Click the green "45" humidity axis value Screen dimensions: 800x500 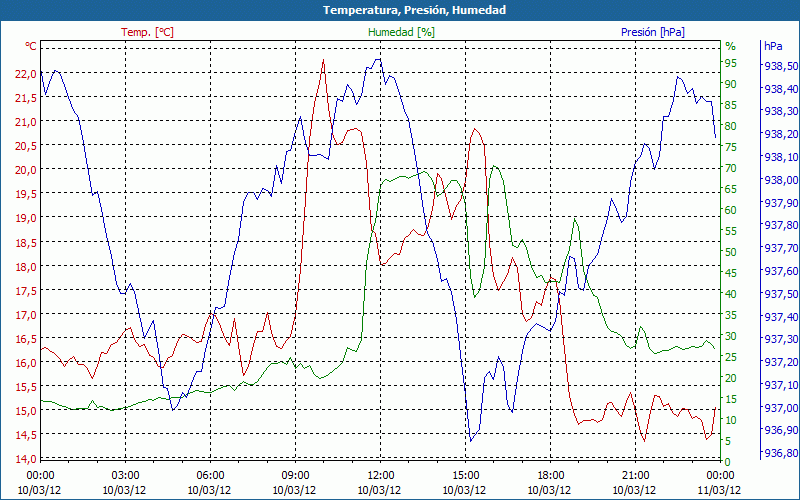731,273
